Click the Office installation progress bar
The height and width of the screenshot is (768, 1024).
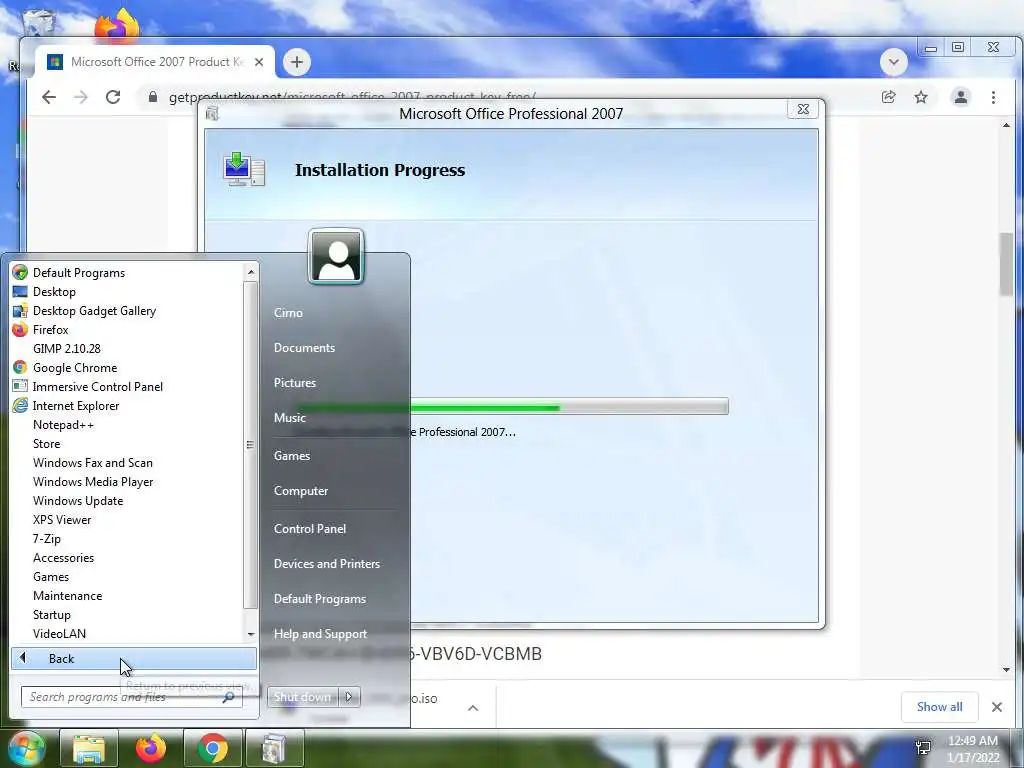pyautogui.click(x=513, y=406)
